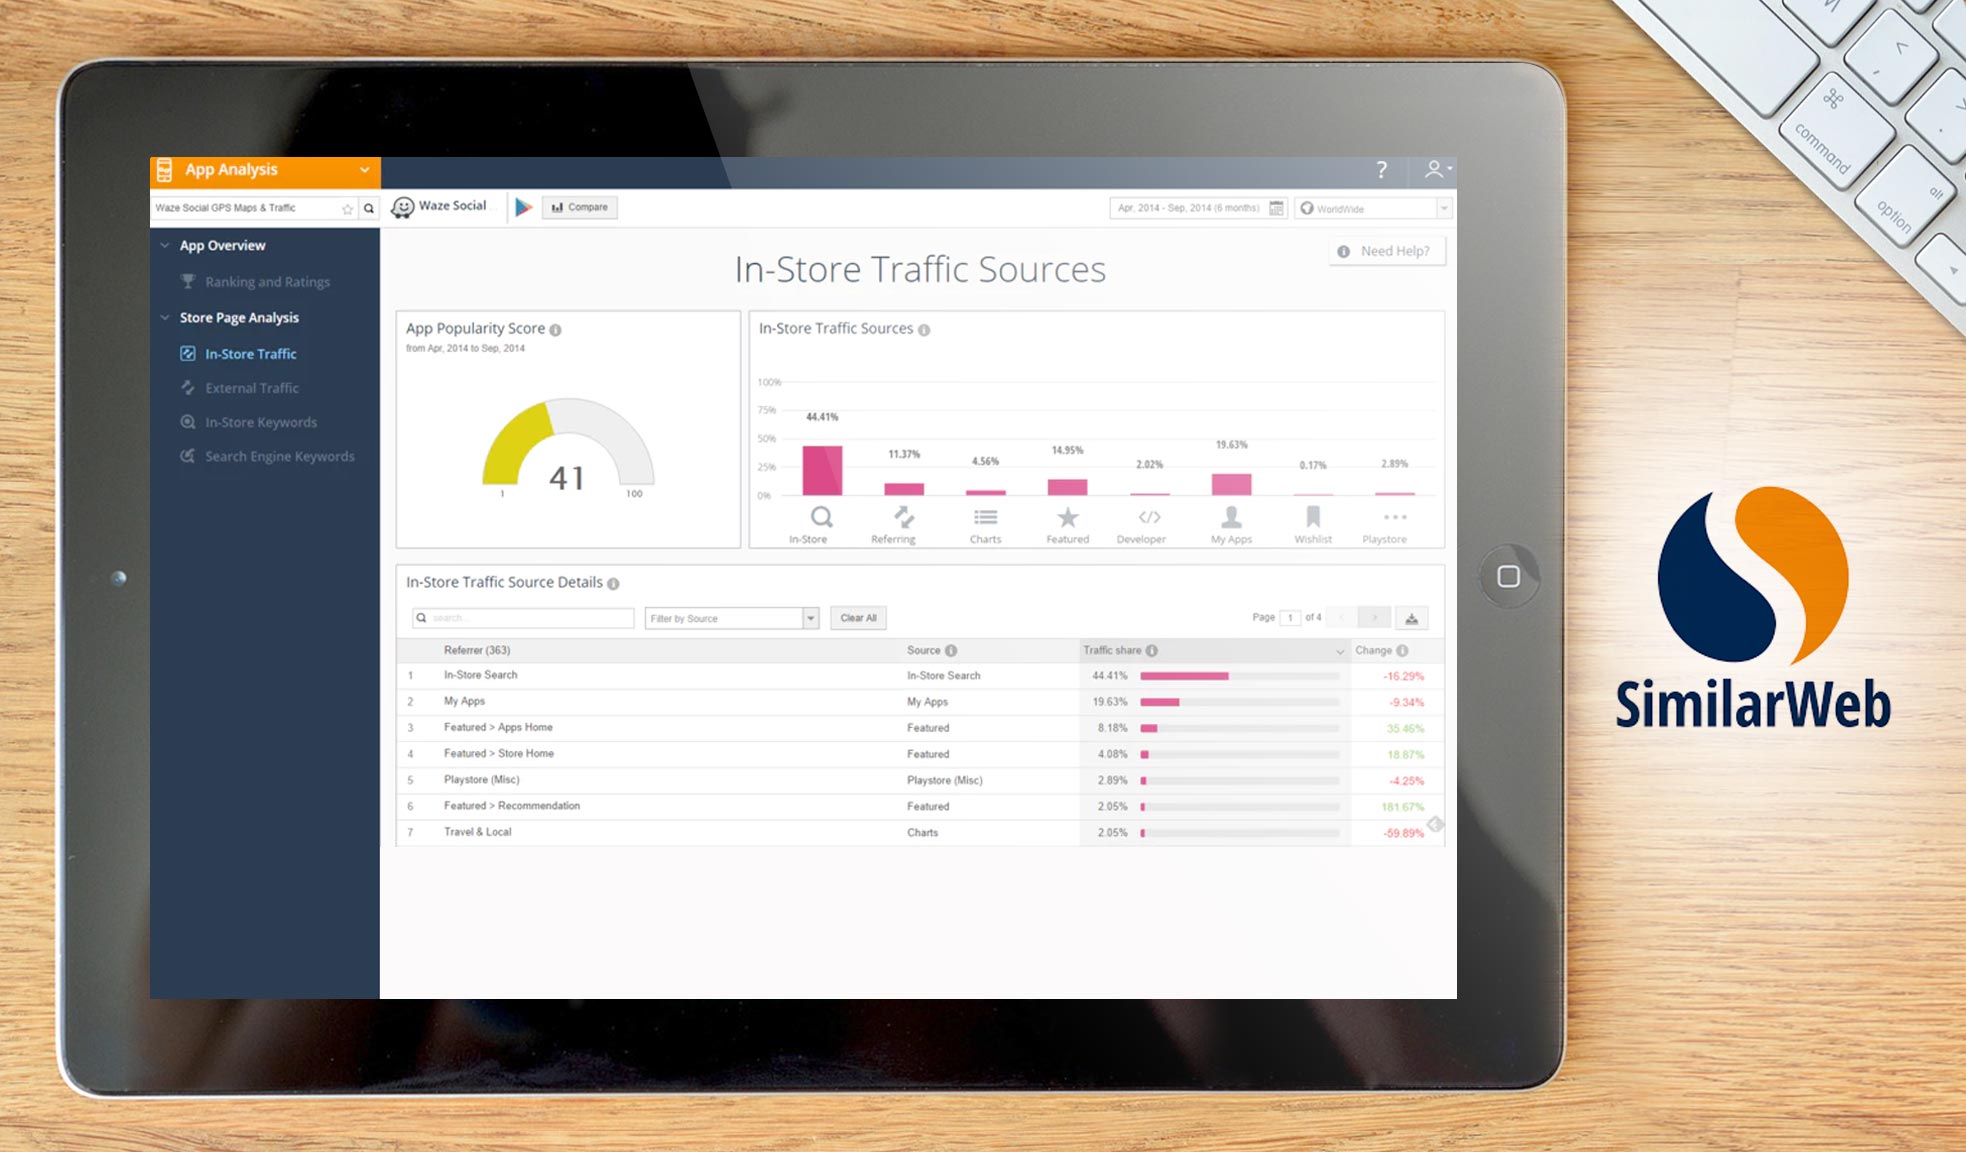Screen dimensions: 1966x1152
Task: Switch to the Search Engine Keywords view
Action: point(279,456)
